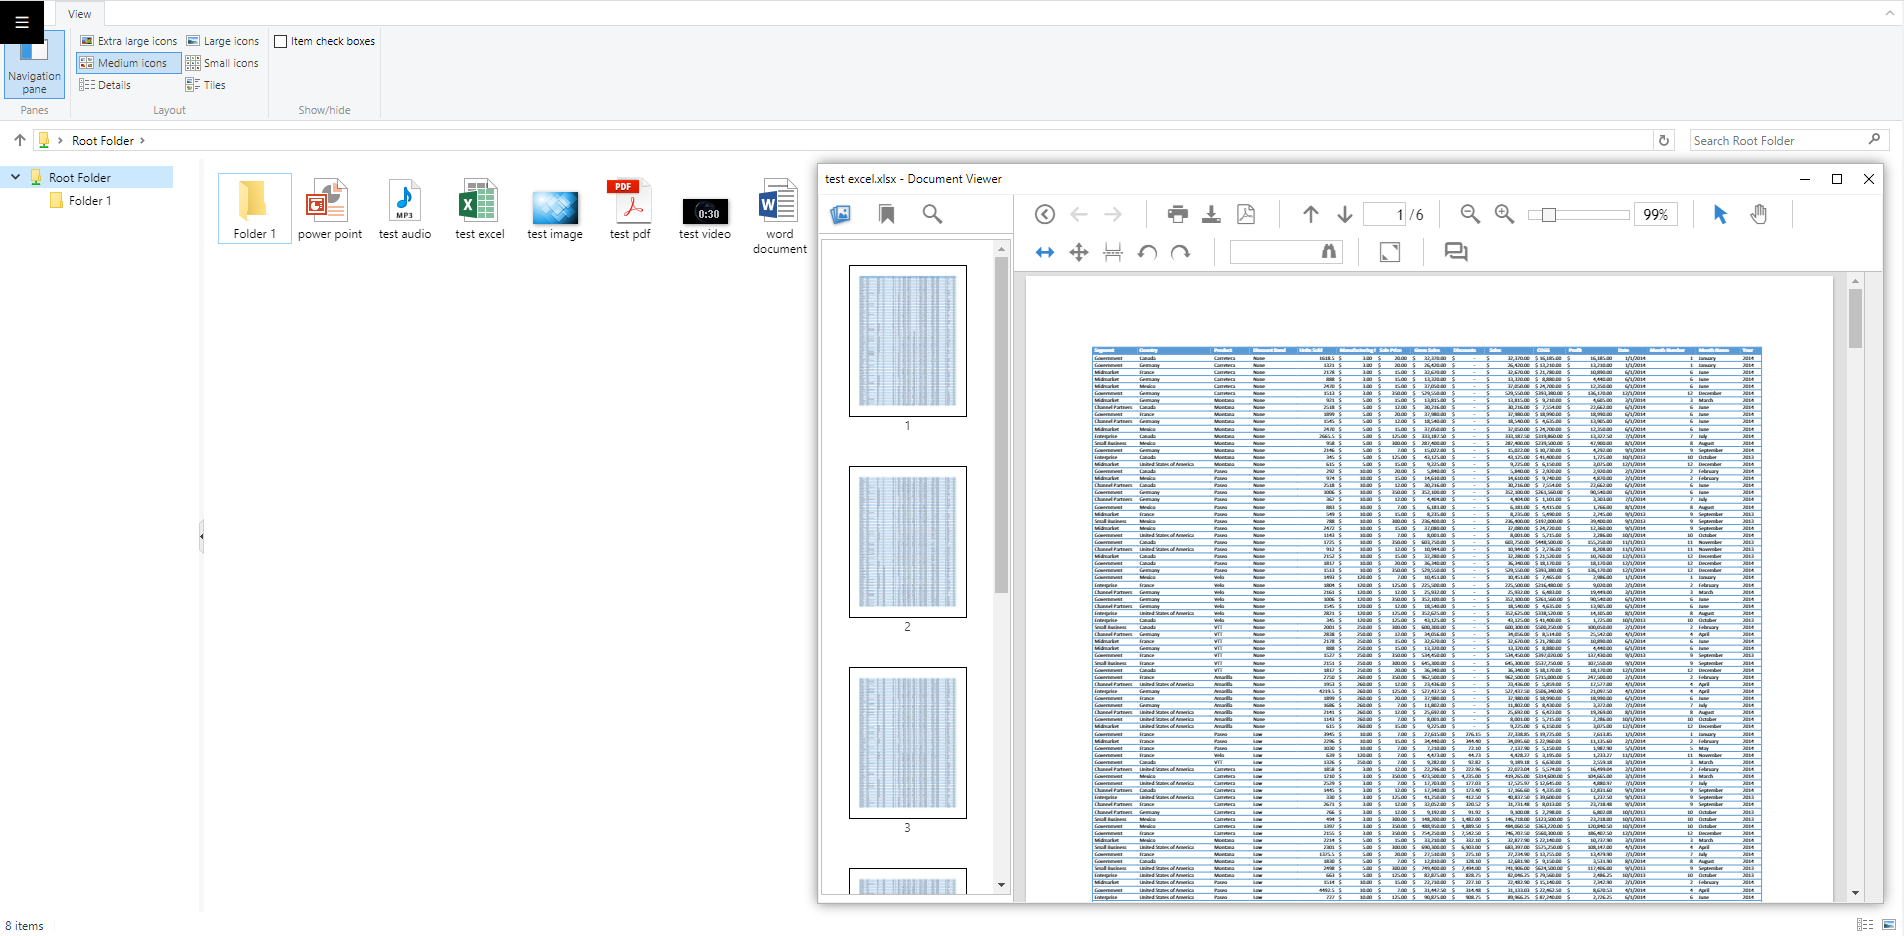Image resolution: width=1904 pixels, height=936 pixels.
Task: Go forward to next view arrow
Action: pos(1113,214)
